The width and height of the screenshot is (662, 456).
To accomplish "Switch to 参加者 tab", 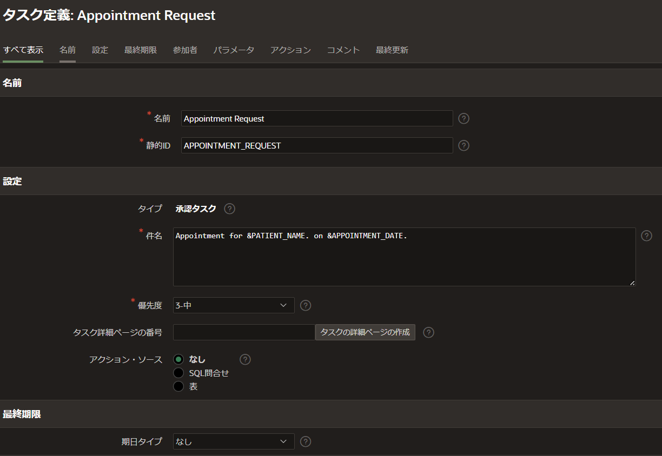I will coord(185,50).
